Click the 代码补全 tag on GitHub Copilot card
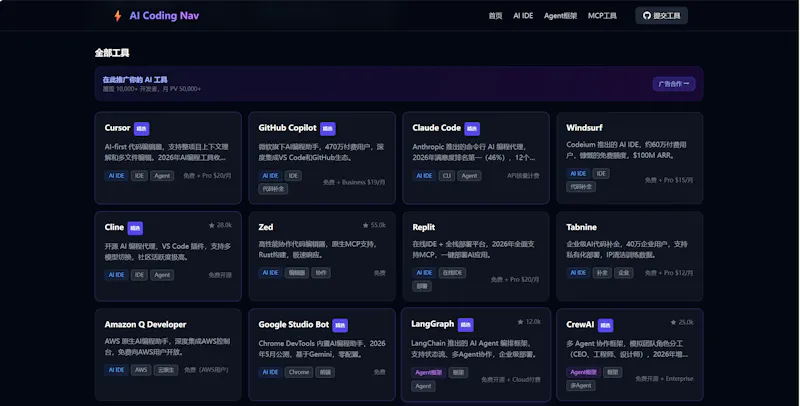 point(273,189)
